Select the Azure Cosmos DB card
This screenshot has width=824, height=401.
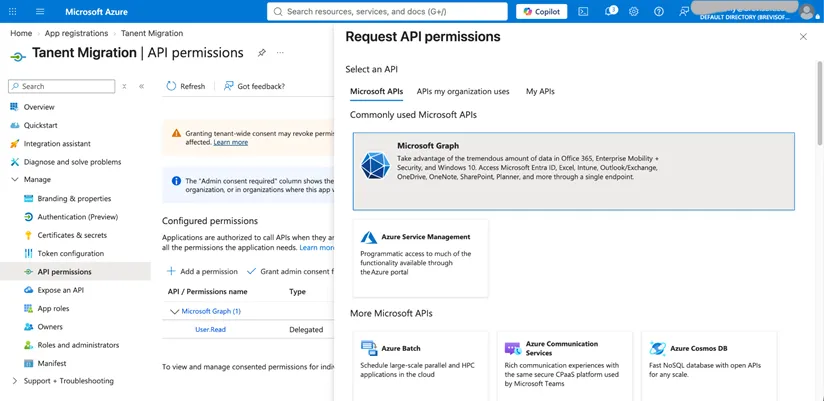pos(709,366)
